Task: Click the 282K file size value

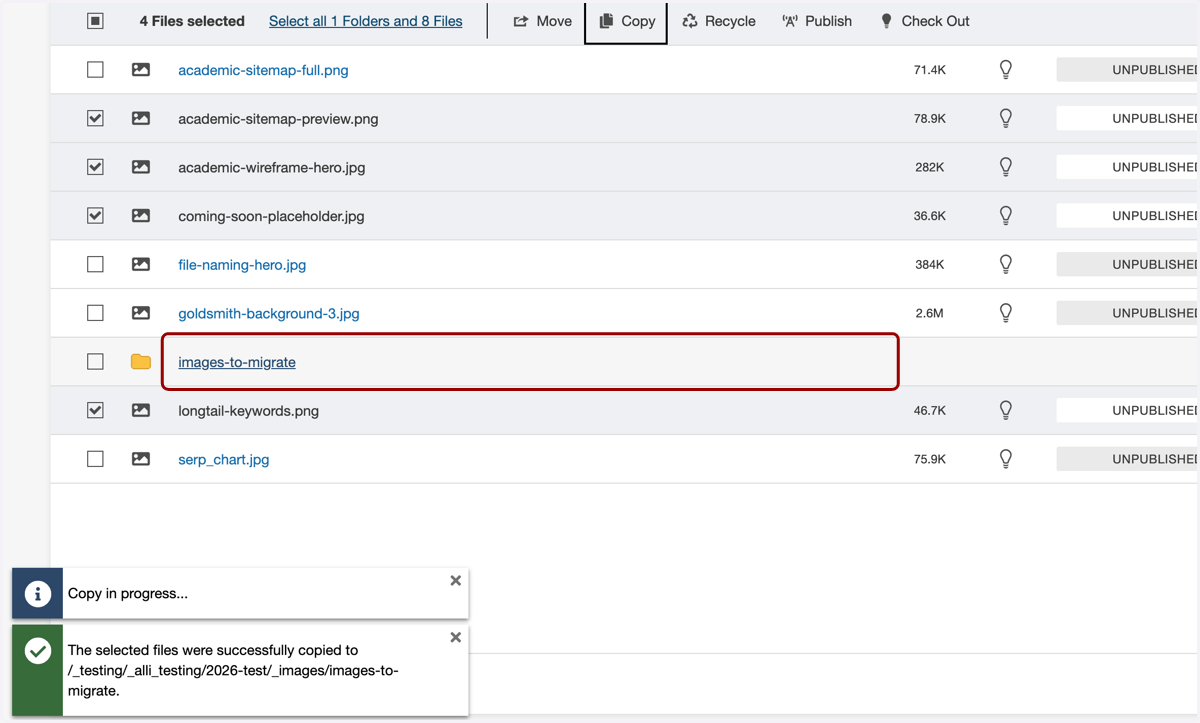Action: tap(930, 168)
